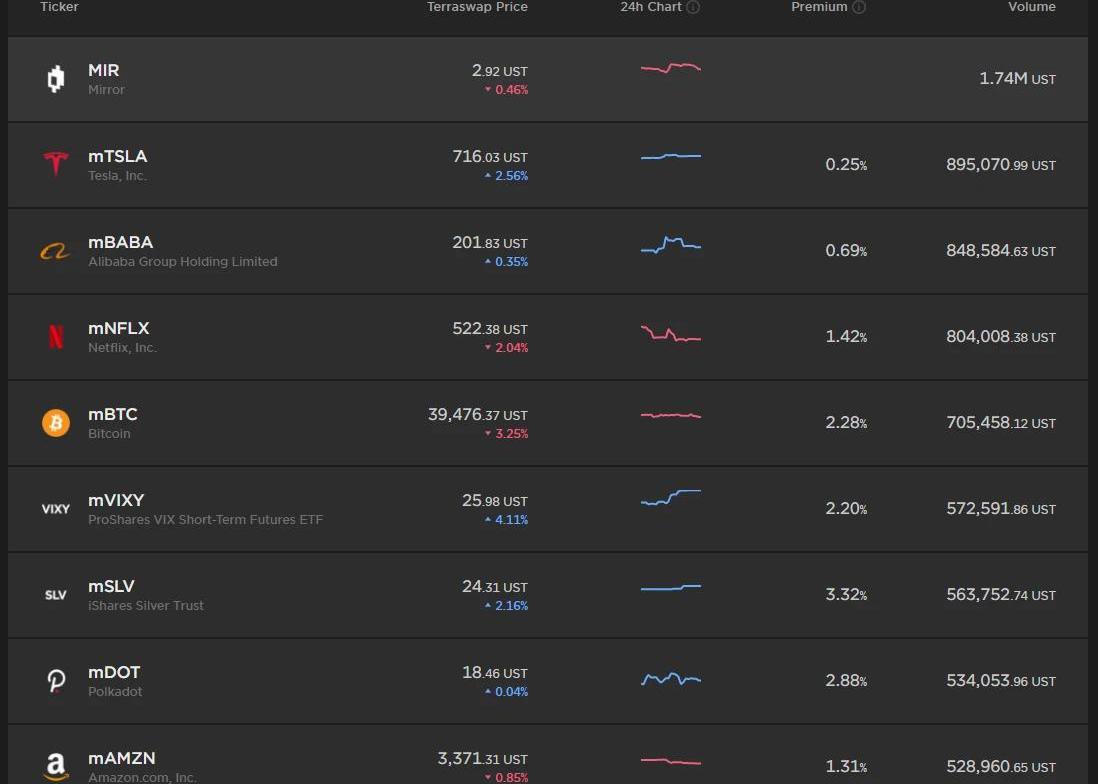Click the SLV ticker icon

click(x=56, y=595)
